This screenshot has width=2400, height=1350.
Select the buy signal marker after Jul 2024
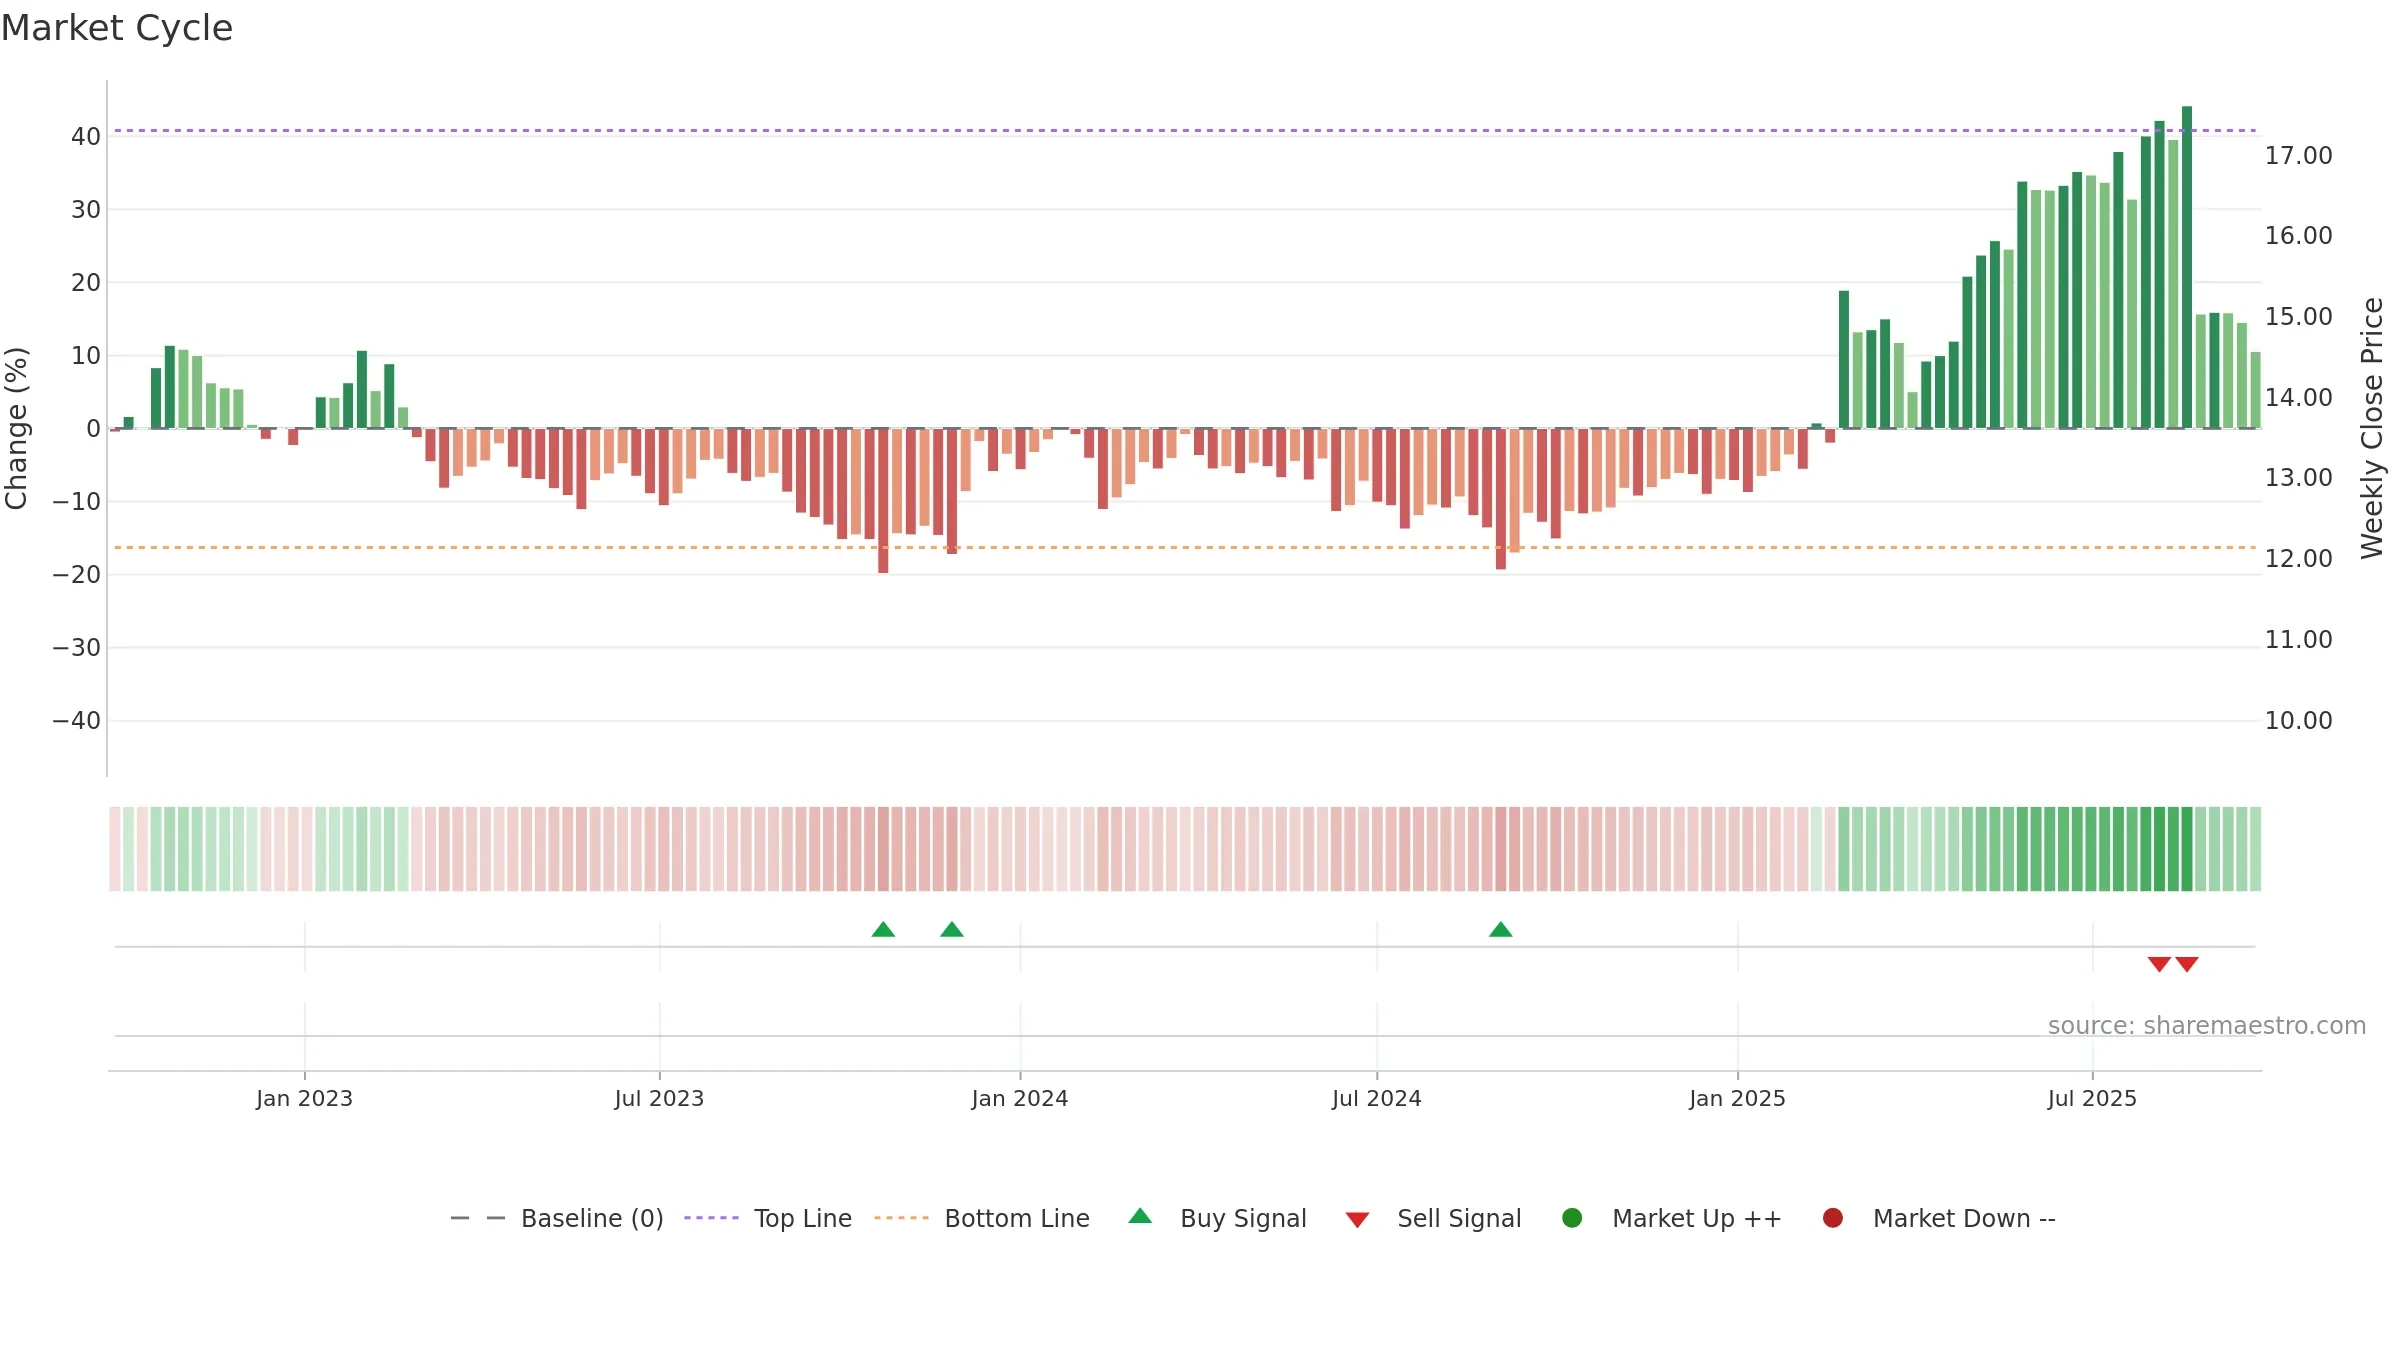click(1501, 930)
